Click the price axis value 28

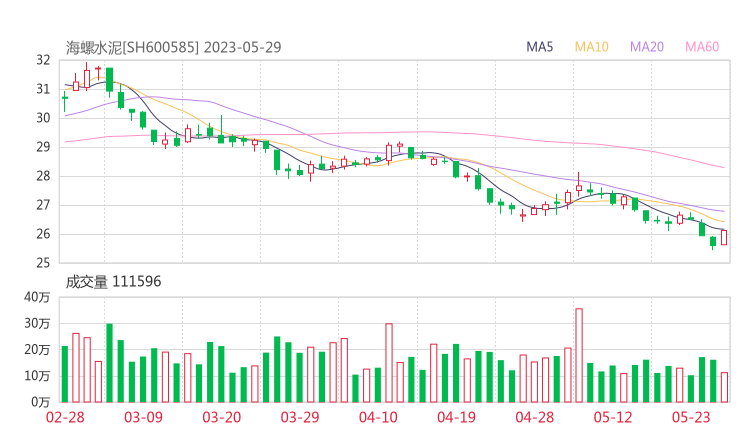(43, 176)
